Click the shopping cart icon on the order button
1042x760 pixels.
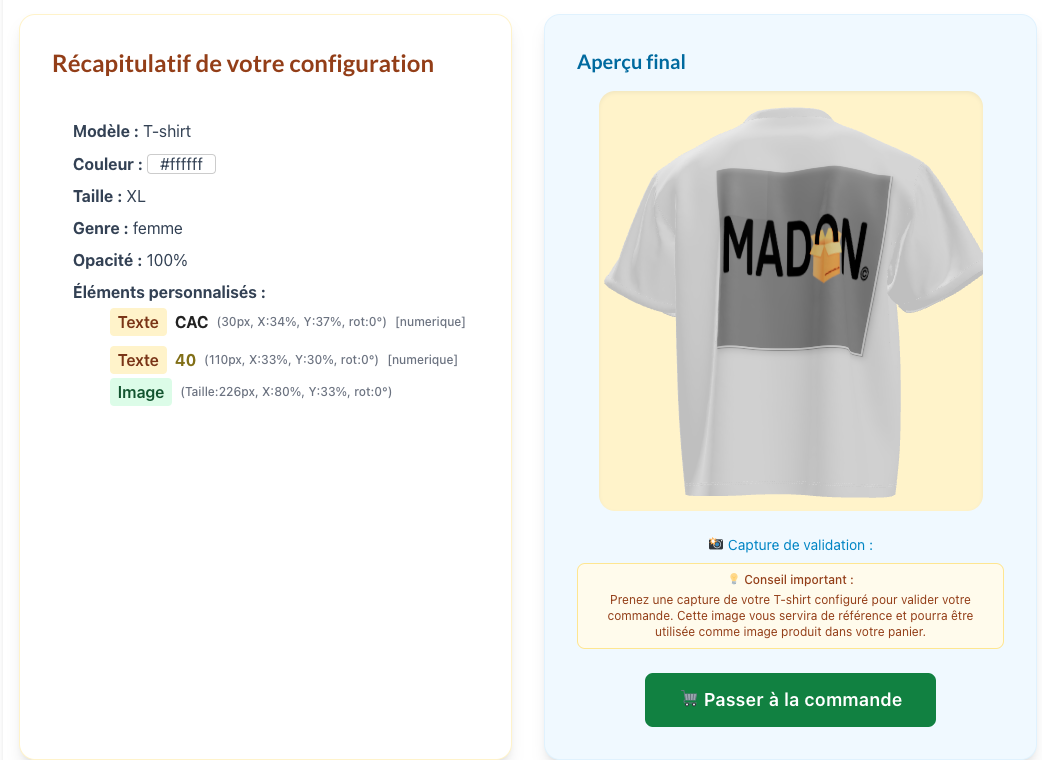(x=690, y=700)
